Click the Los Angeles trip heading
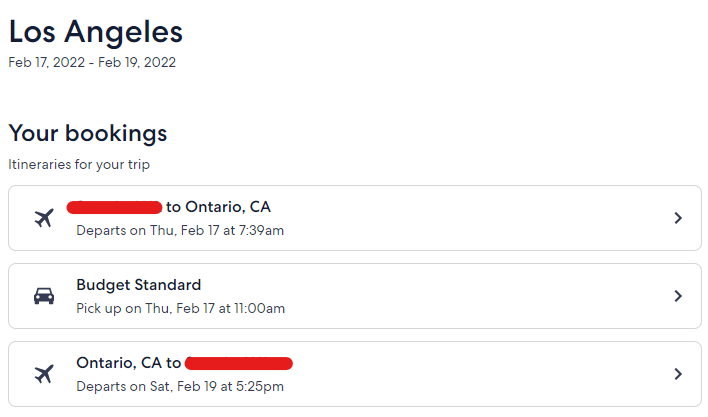 click(x=96, y=32)
